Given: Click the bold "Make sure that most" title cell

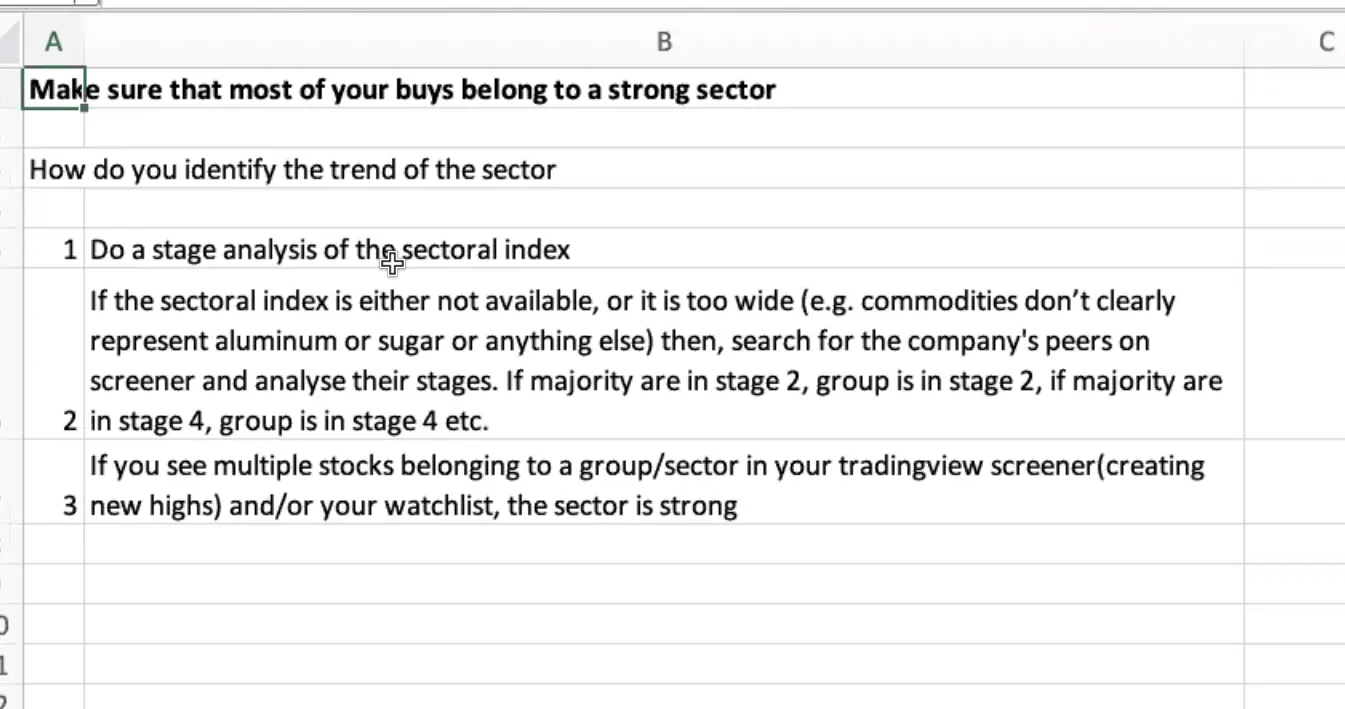Looking at the screenshot, I should 53,90.
